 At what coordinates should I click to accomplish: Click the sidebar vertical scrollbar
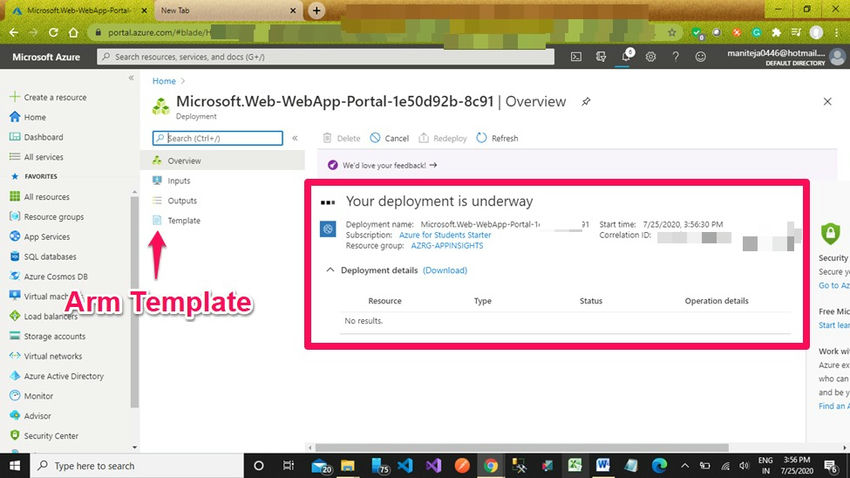134,301
